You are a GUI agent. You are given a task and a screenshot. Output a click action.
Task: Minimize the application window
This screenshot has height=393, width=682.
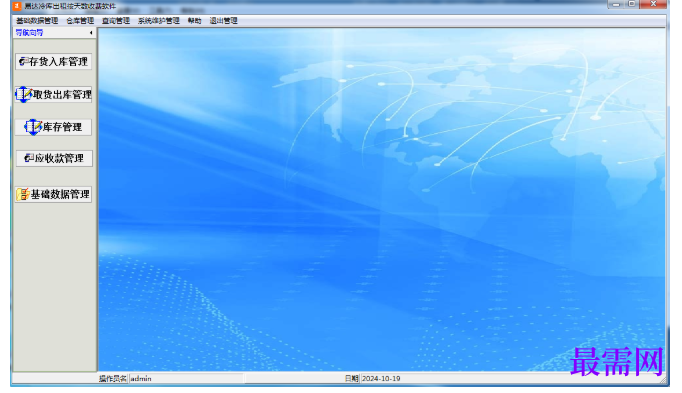(616, 4)
